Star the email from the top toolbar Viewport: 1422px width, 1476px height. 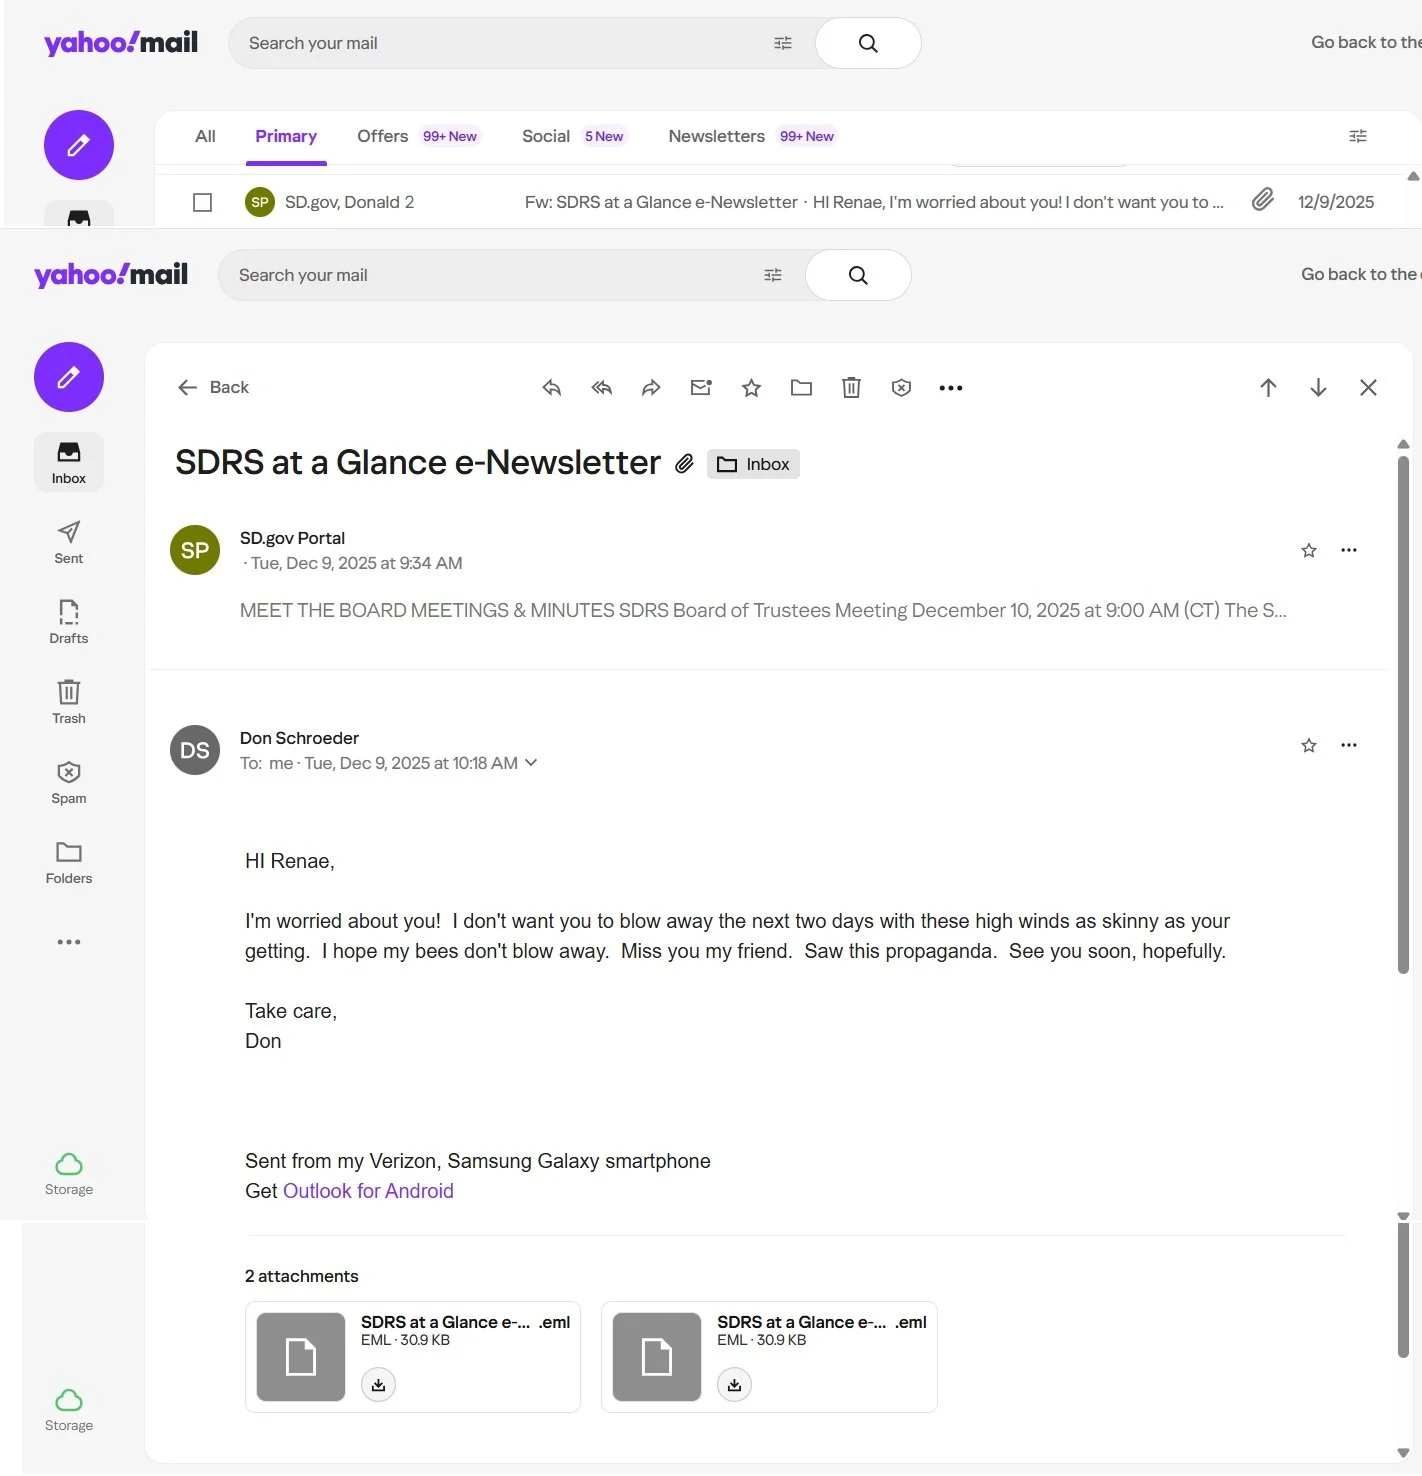tap(751, 387)
